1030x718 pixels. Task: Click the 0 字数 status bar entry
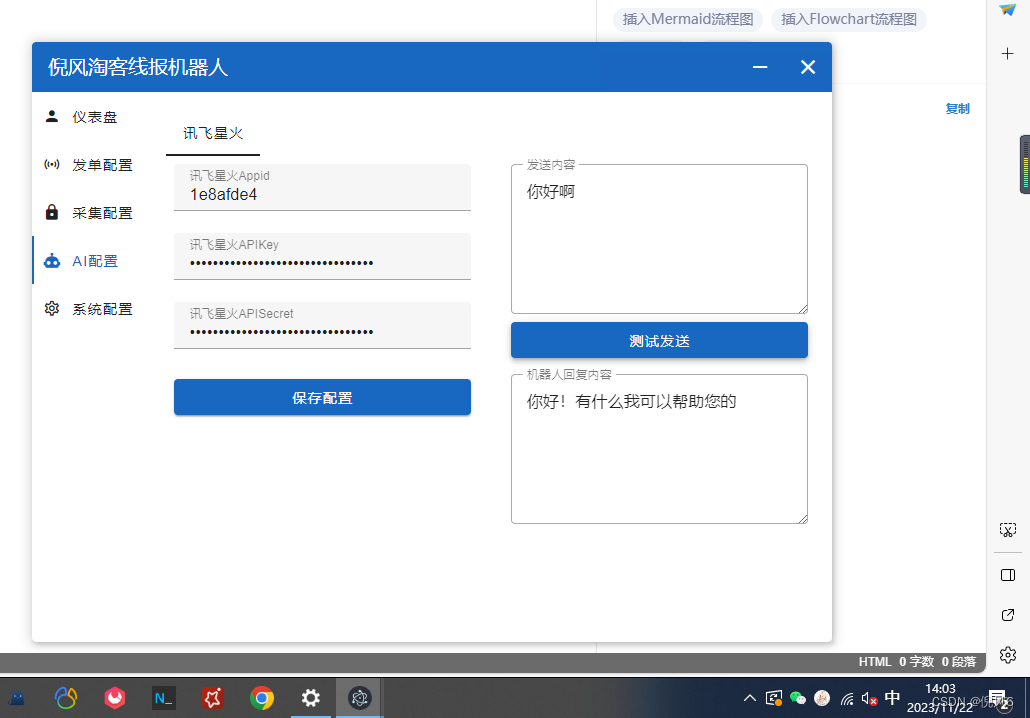(916, 662)
